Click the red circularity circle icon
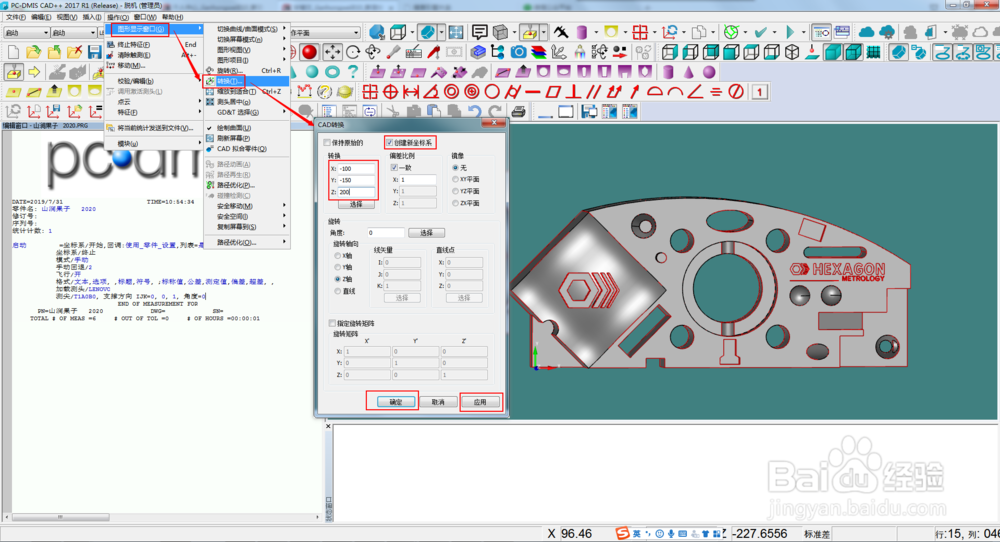The image size is (1000, 542). 492,92
